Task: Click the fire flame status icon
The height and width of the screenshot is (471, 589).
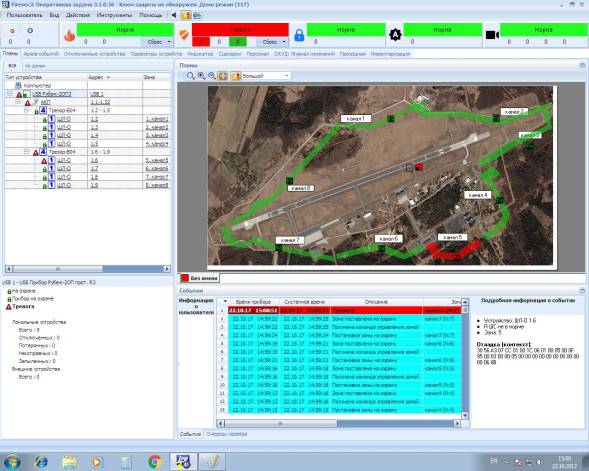Action: 70,35
